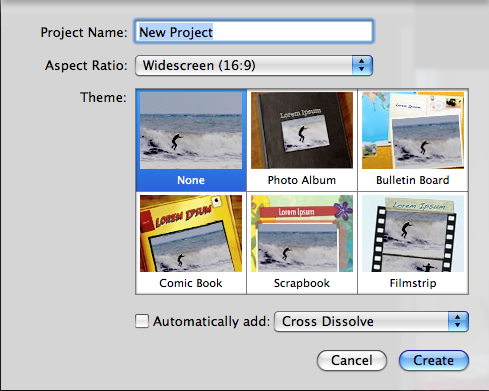489x391 pixels.
Task: Click the Cancel button
Action: [352, 360]
